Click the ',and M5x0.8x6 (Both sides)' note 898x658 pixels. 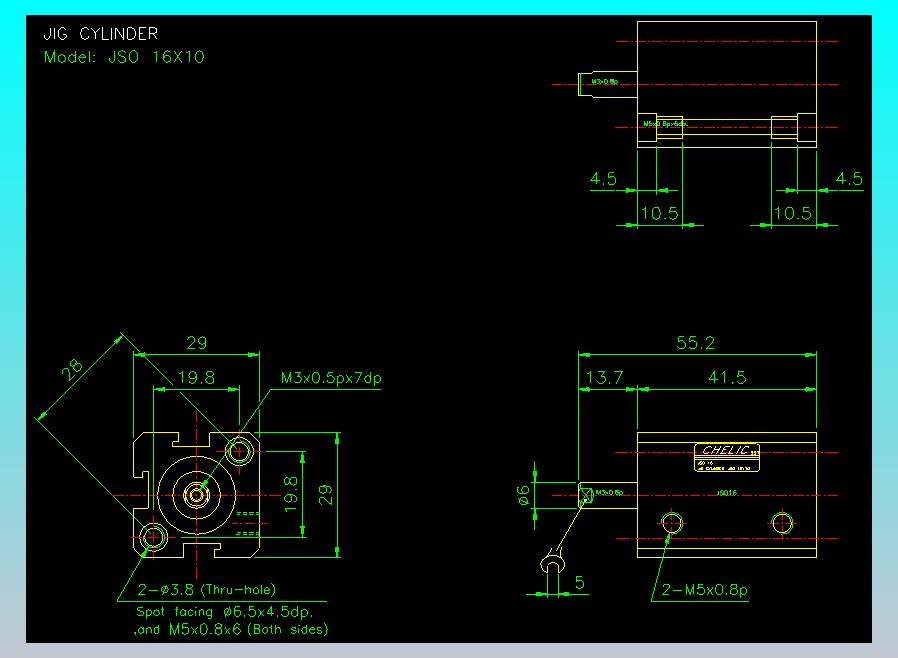[231, 629]
